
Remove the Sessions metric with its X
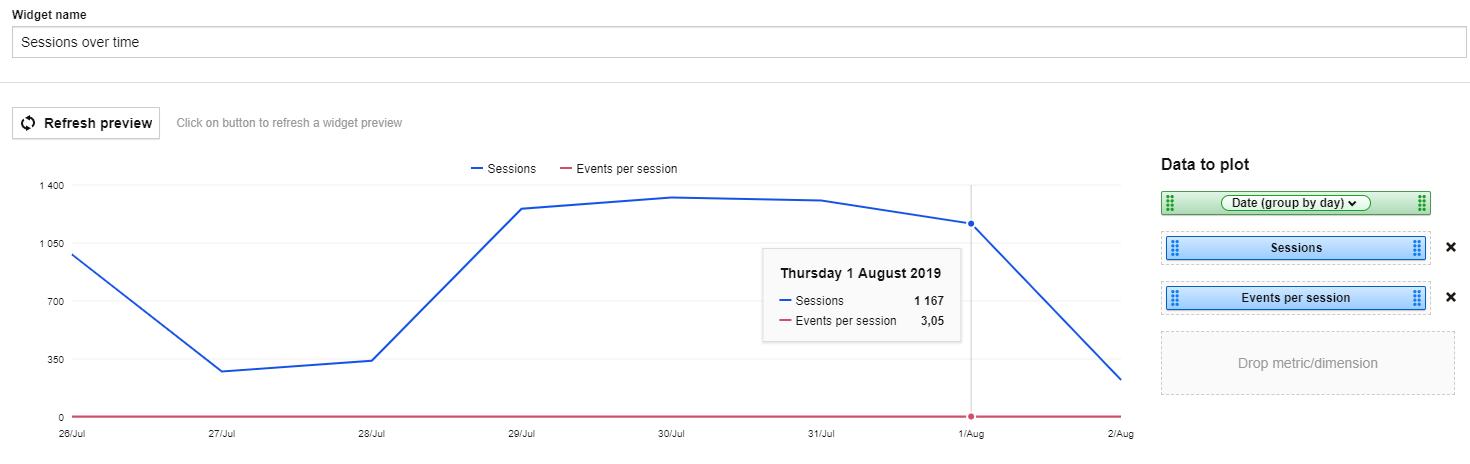[x=1451, y=247]
